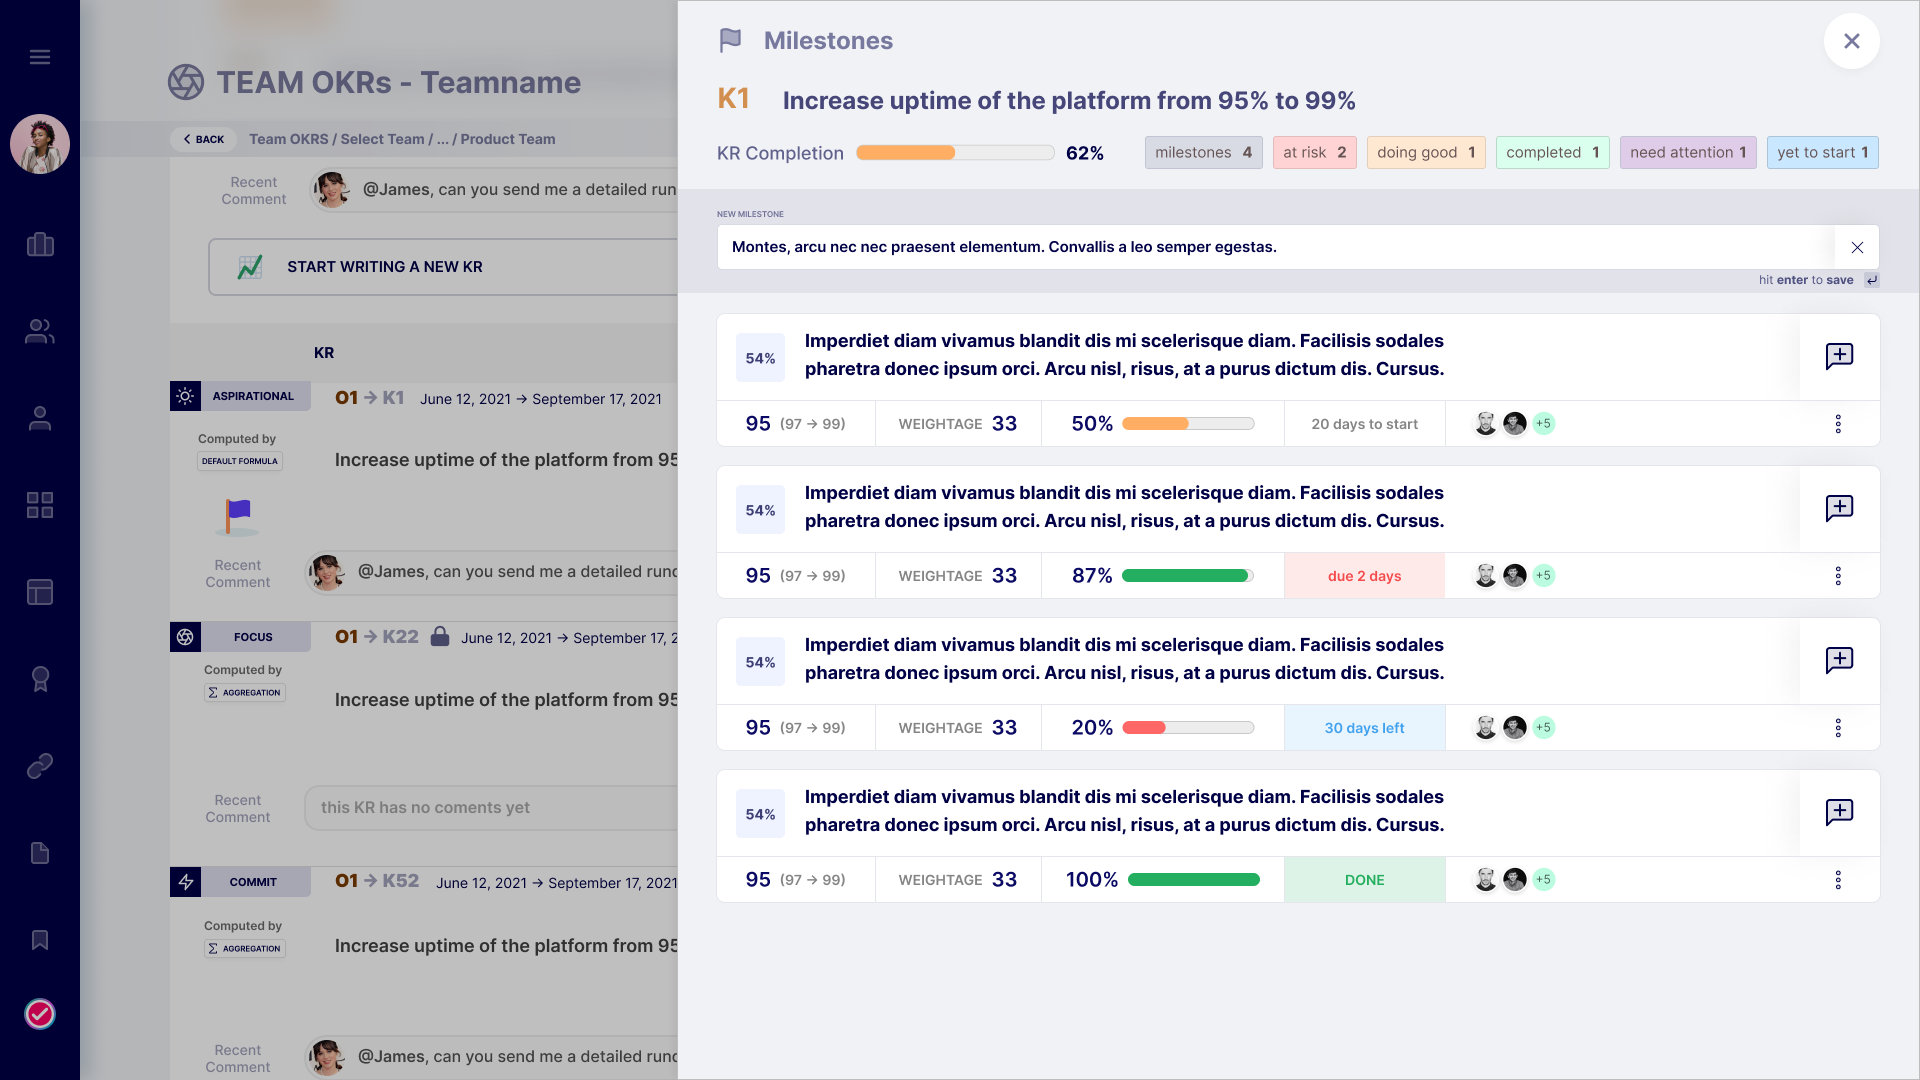Click the briefcase icon in the sidebar
The height and width of the screenshot is (1080, 1920).
[x=40, y=245]
